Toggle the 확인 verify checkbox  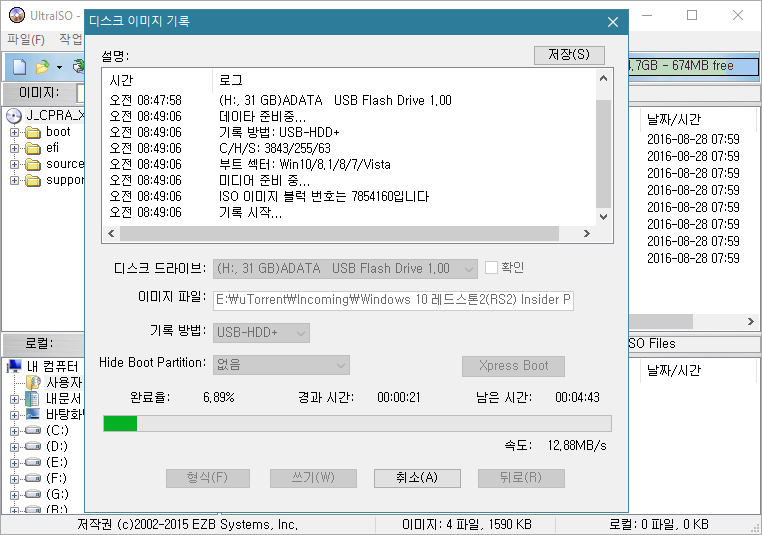(x=491, y=268)
